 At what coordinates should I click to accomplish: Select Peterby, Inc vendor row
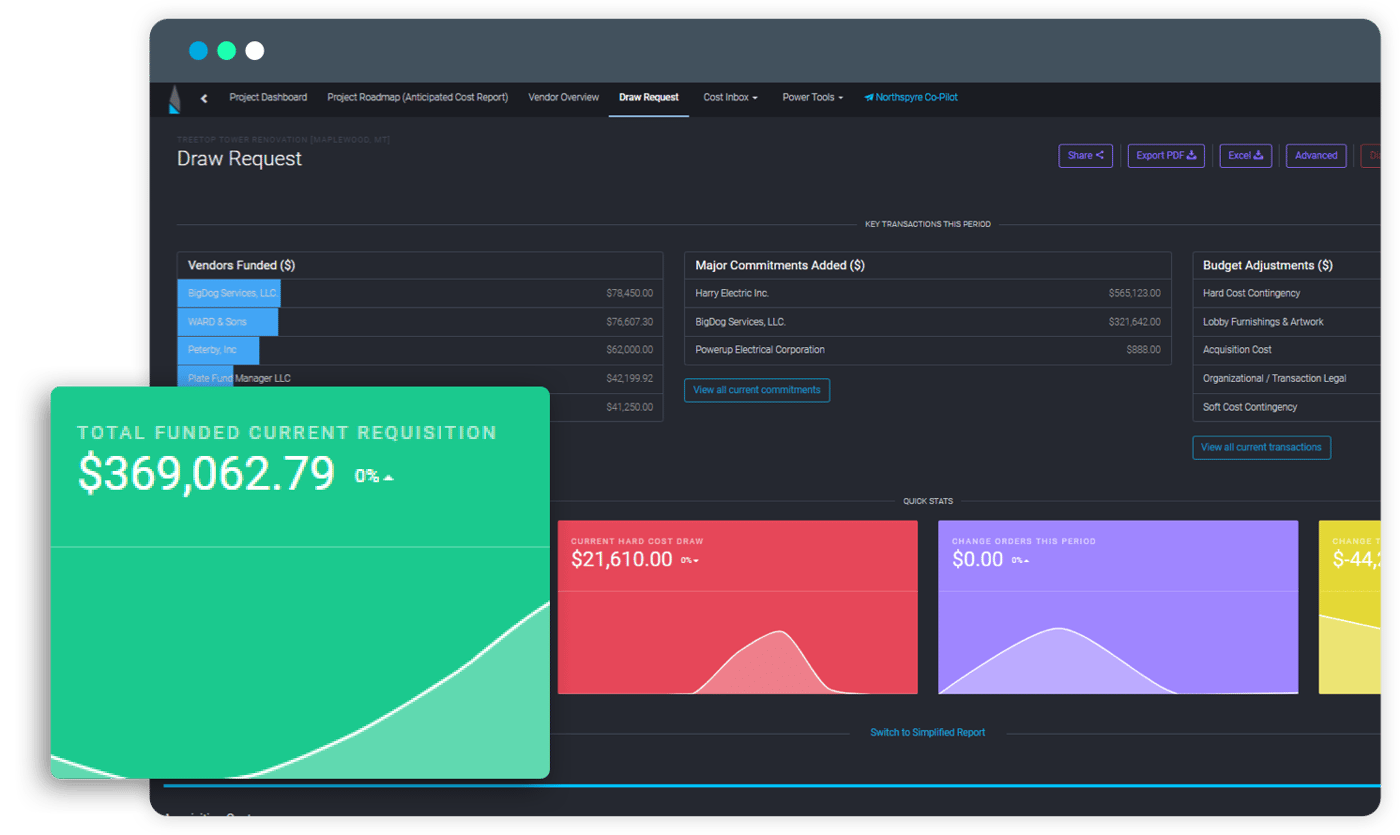420,350
